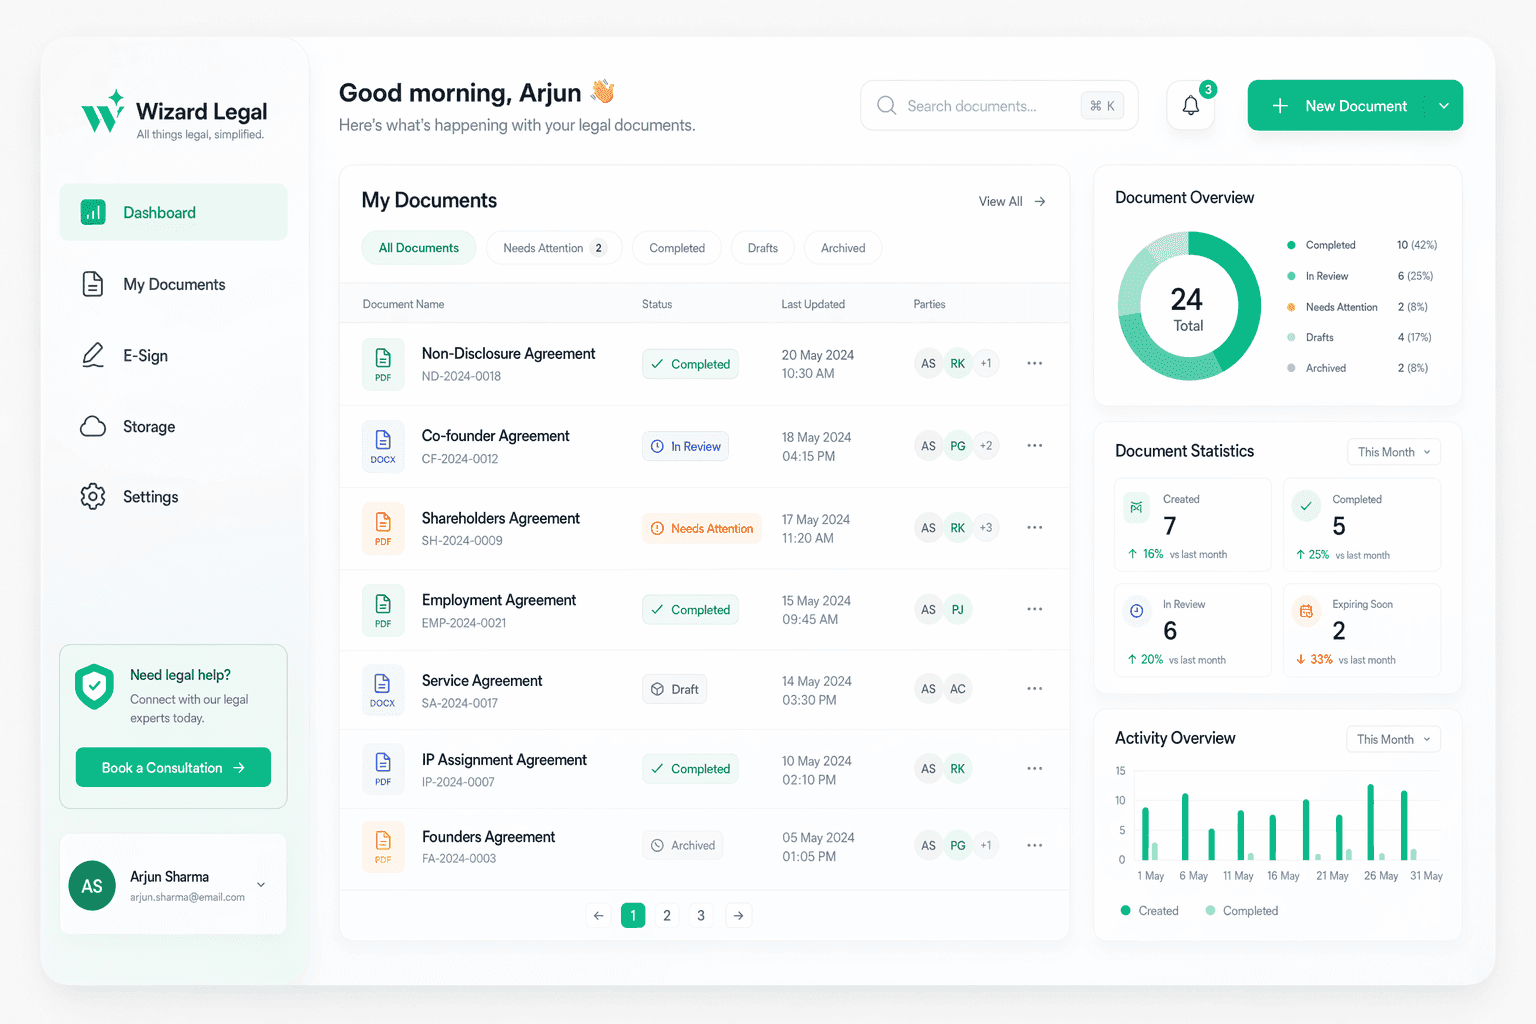Click the Dashboard bar chart icon

[x=93, y=212]
